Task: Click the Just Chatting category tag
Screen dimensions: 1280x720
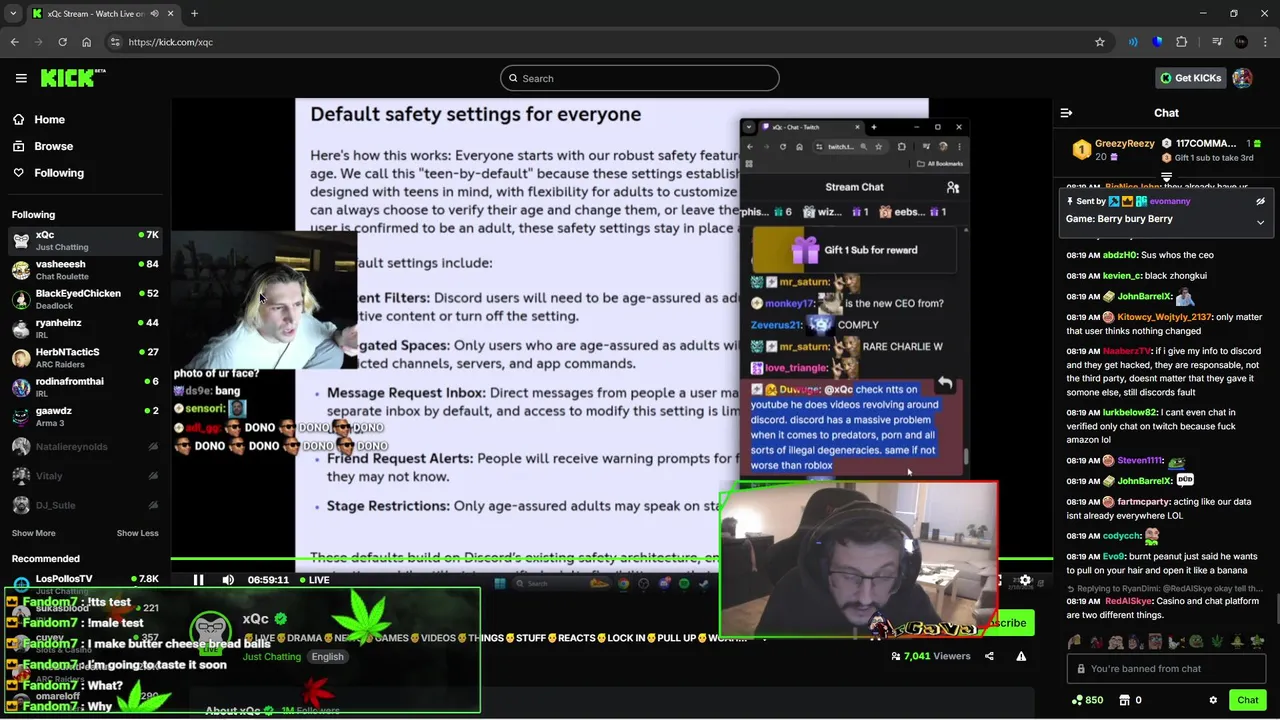Action: tap(272, 657)
